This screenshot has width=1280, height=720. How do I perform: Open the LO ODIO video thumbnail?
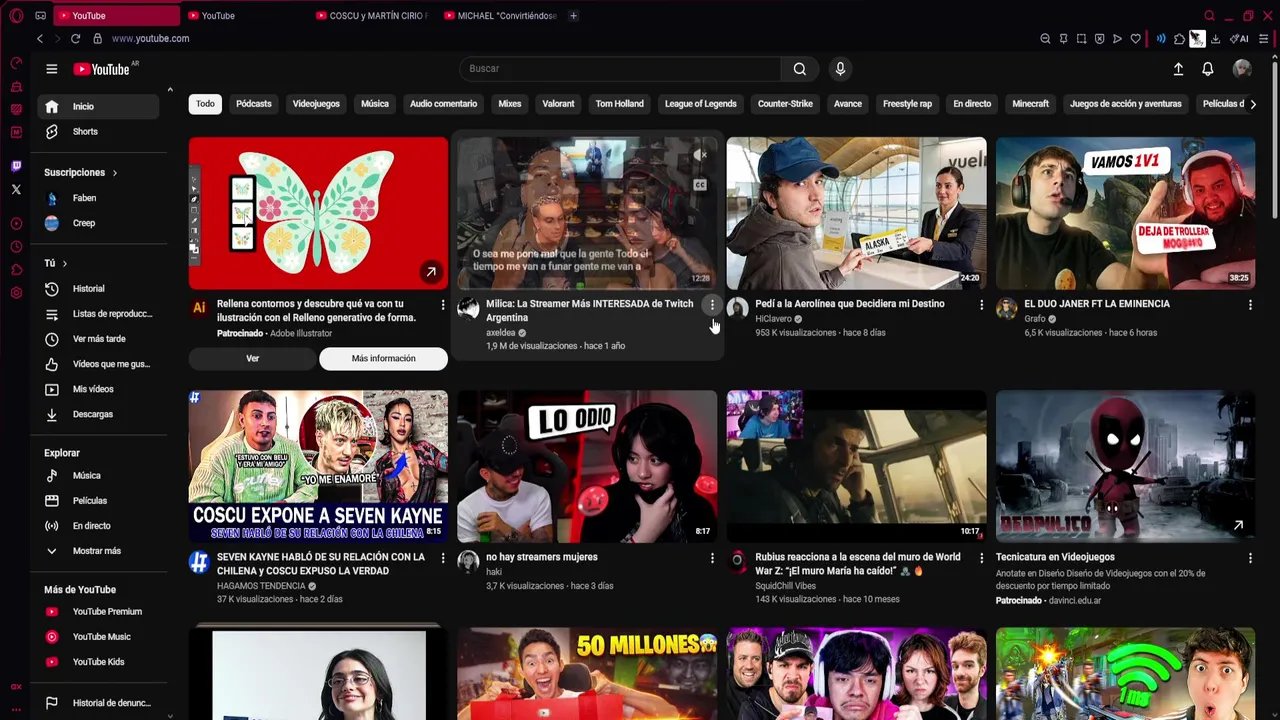(x=587, y=466)
